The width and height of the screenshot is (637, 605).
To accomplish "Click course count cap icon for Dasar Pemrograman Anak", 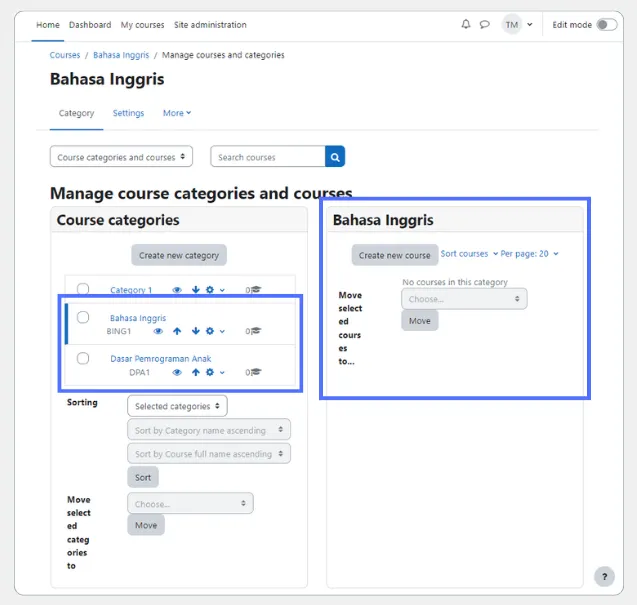I will click(256, 372).
